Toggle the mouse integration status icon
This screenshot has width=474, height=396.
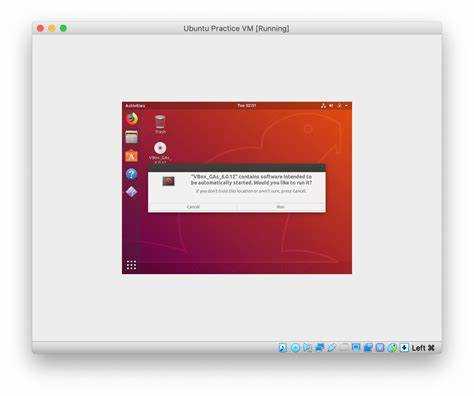pos(393,348)
